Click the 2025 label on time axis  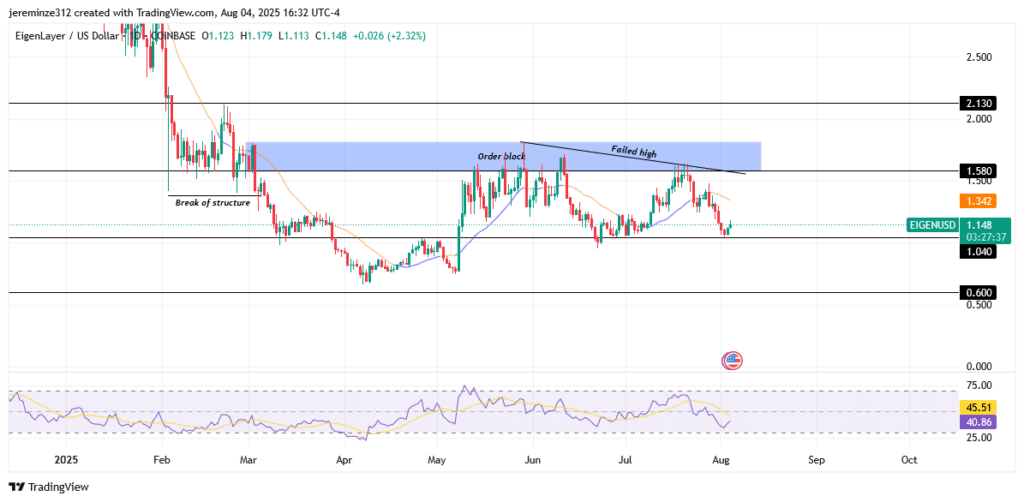pyautogui.click(x=66, y=460)
